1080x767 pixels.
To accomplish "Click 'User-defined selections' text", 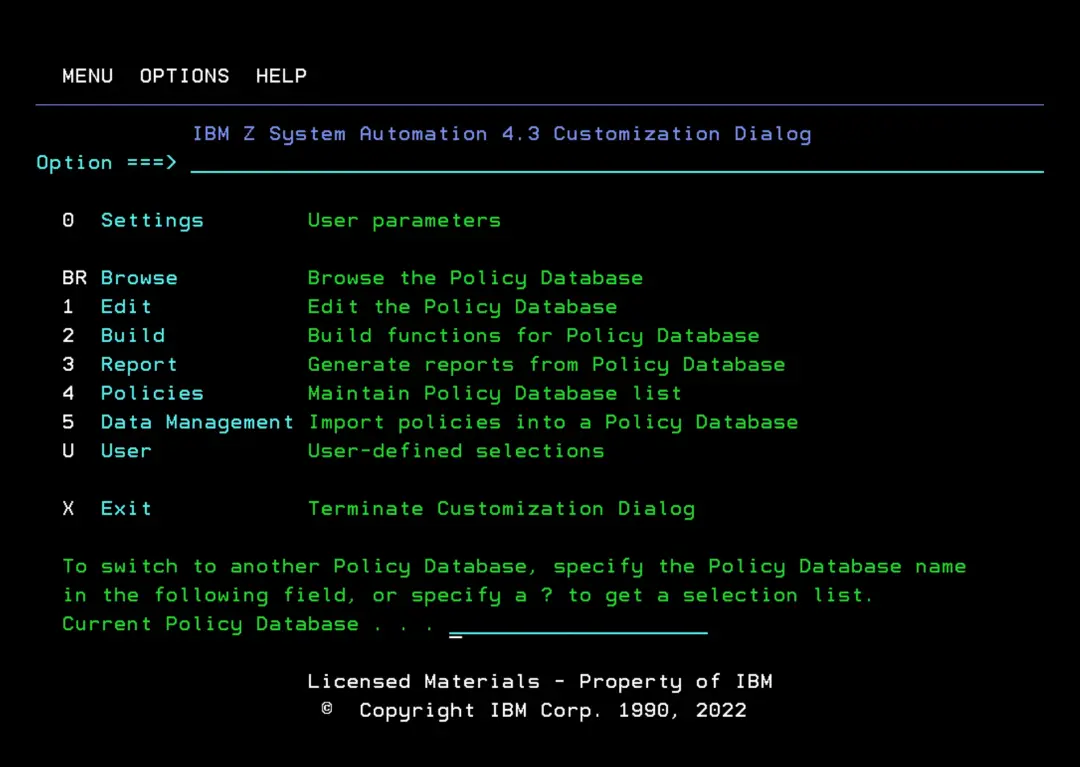I will click(456, 451).
